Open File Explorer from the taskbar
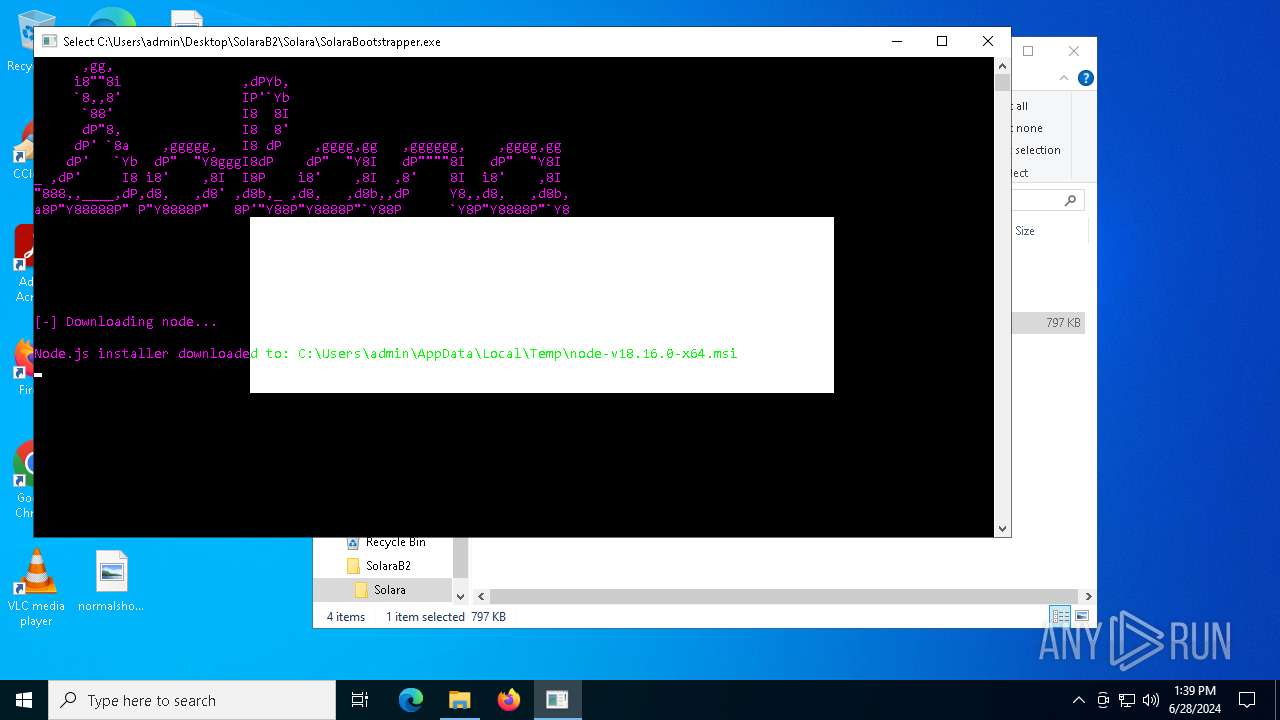The height and width of the screenshot is (720, 1280). click(x=459, y=700)
